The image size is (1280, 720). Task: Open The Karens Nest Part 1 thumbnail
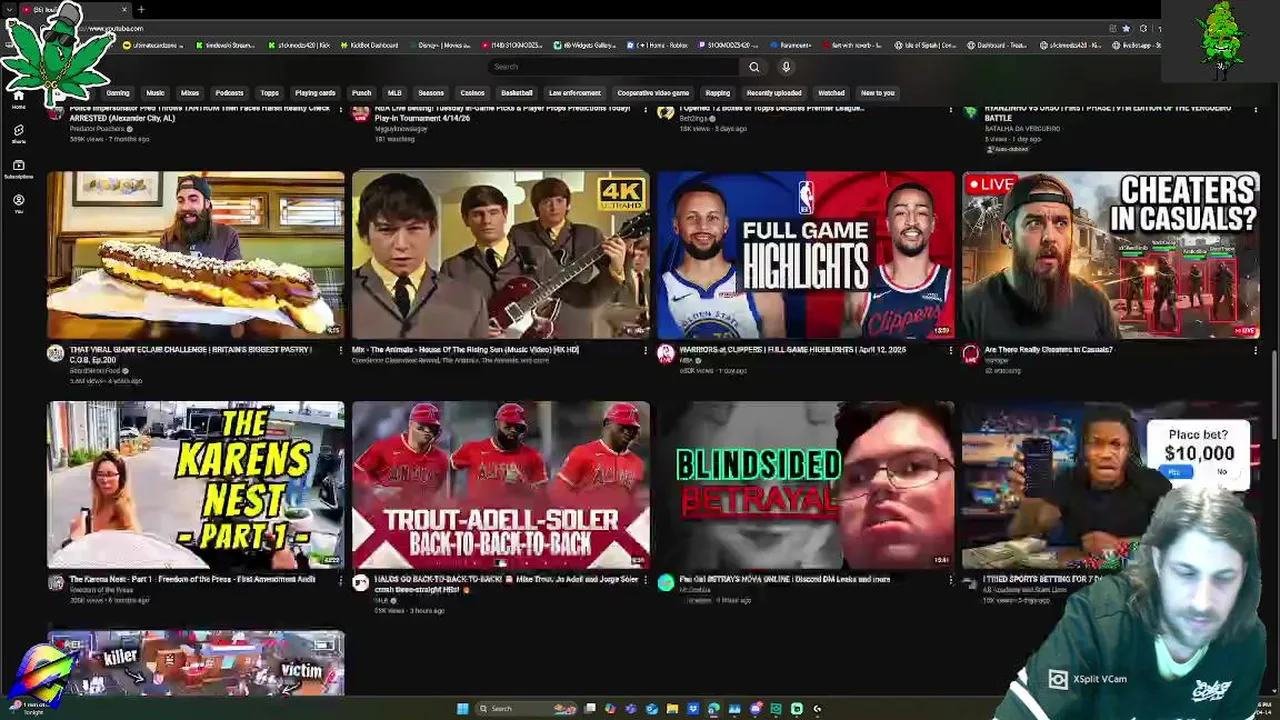[196, 485]
